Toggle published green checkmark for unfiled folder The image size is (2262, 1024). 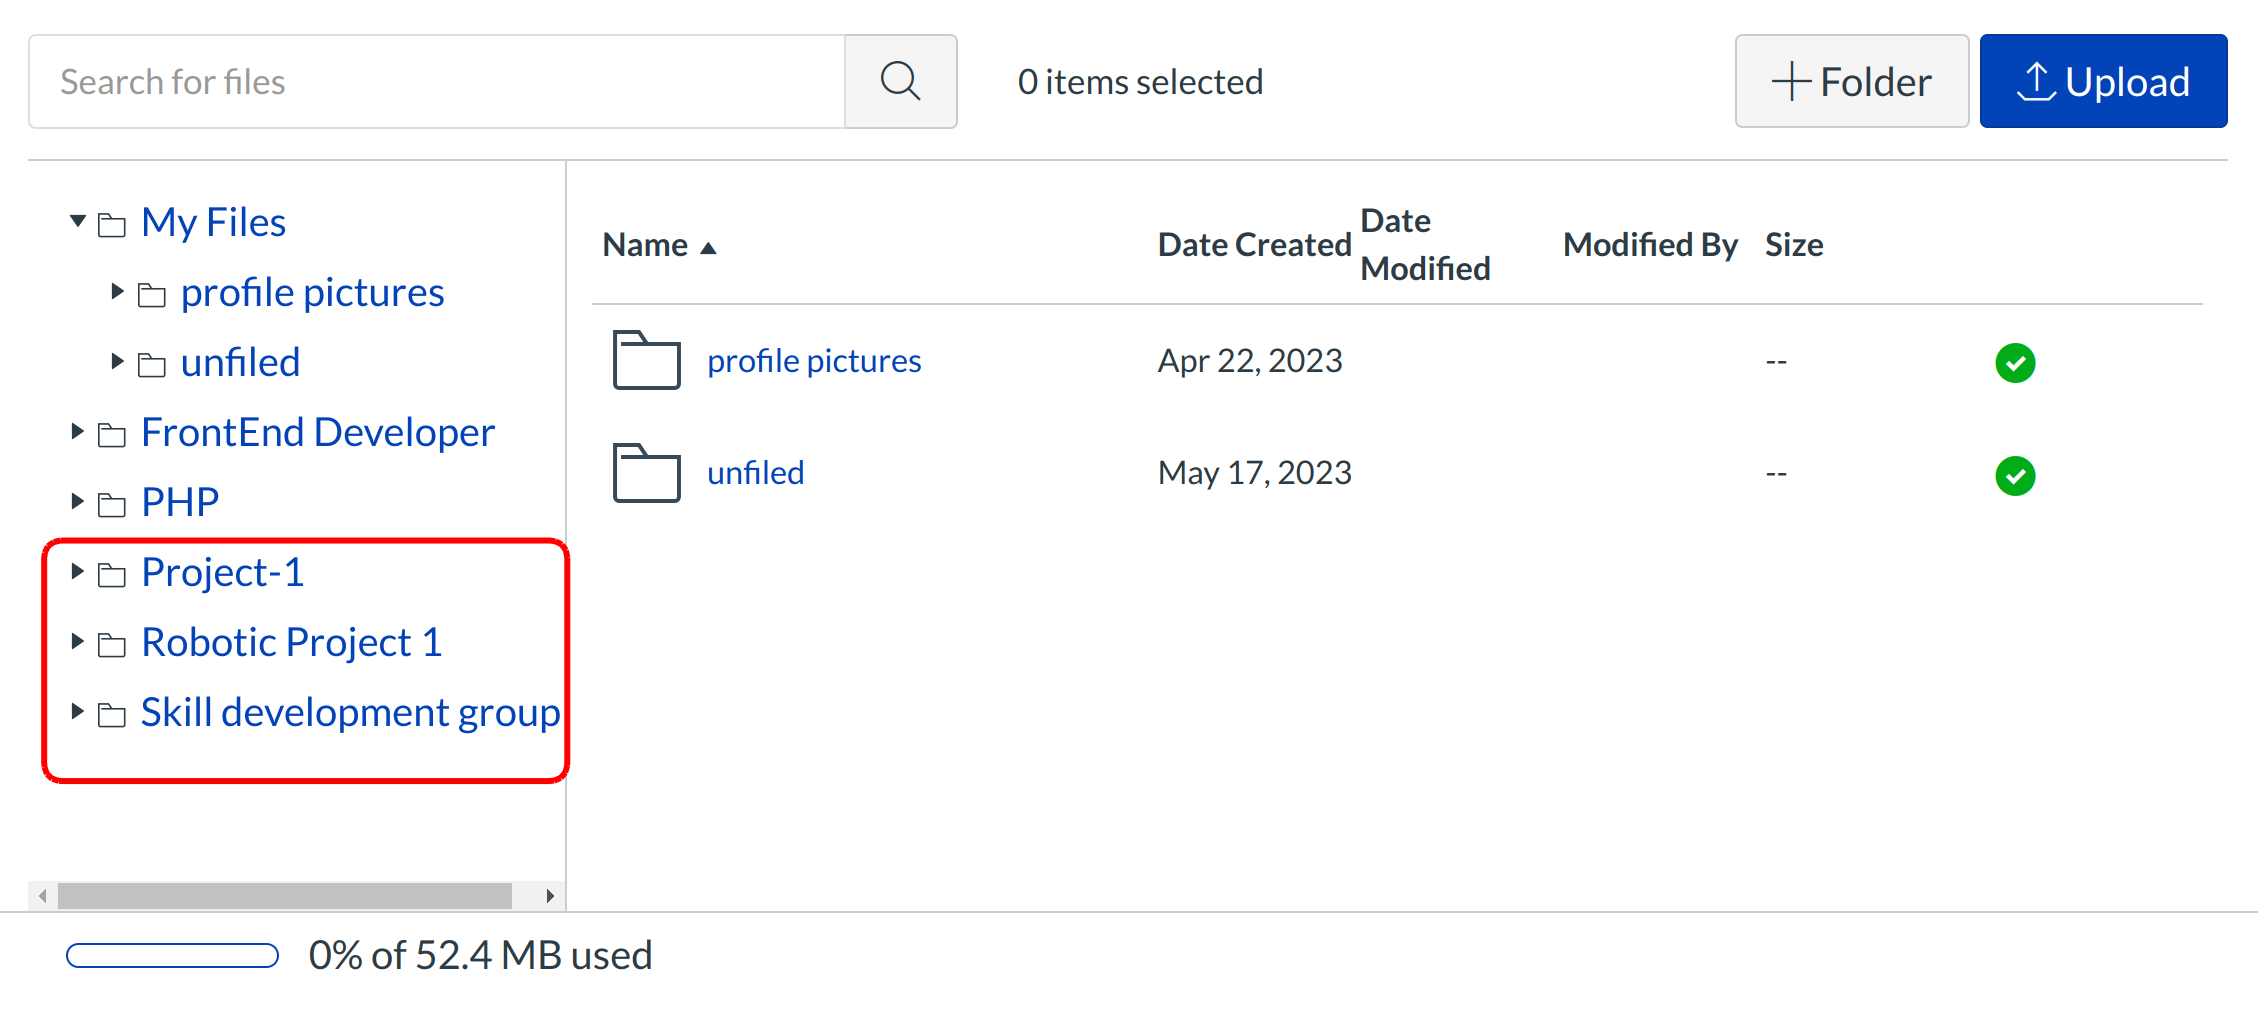tap(2014, 476)
